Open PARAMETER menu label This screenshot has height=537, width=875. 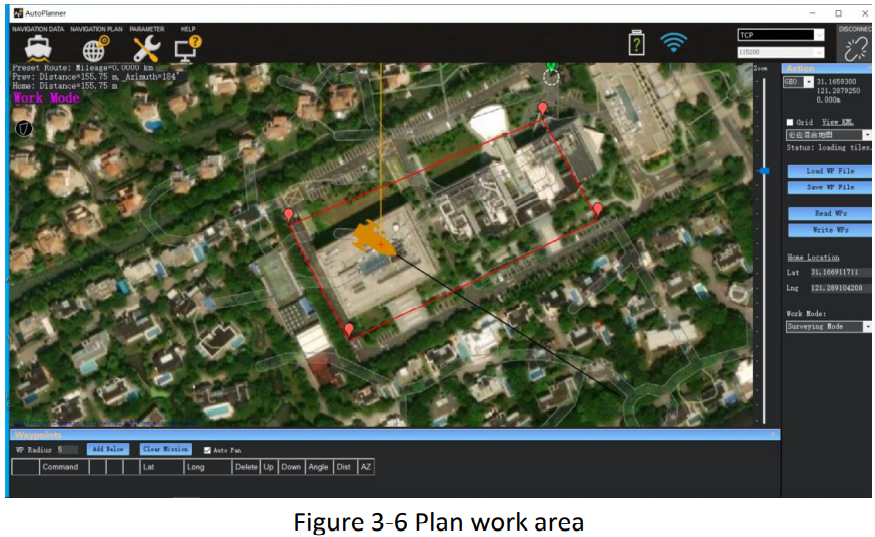[x=147, y=29]
